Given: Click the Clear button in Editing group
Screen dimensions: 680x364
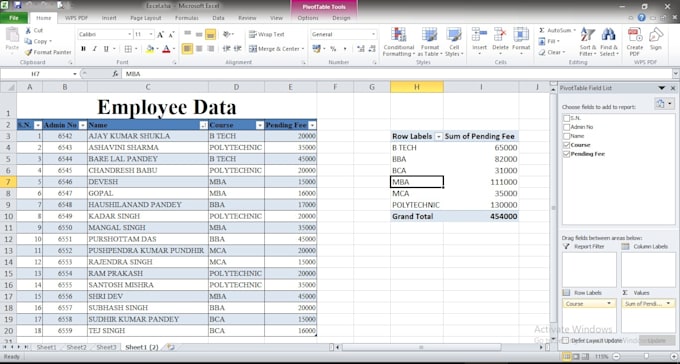Looking at the screenshot, I should (x=552, y=52).
